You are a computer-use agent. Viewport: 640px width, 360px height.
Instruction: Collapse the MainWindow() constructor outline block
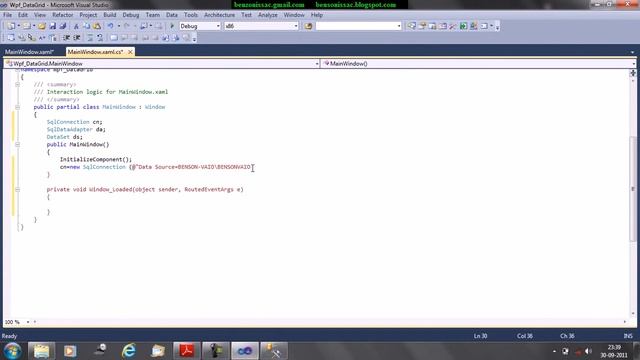tap(18, 144)
